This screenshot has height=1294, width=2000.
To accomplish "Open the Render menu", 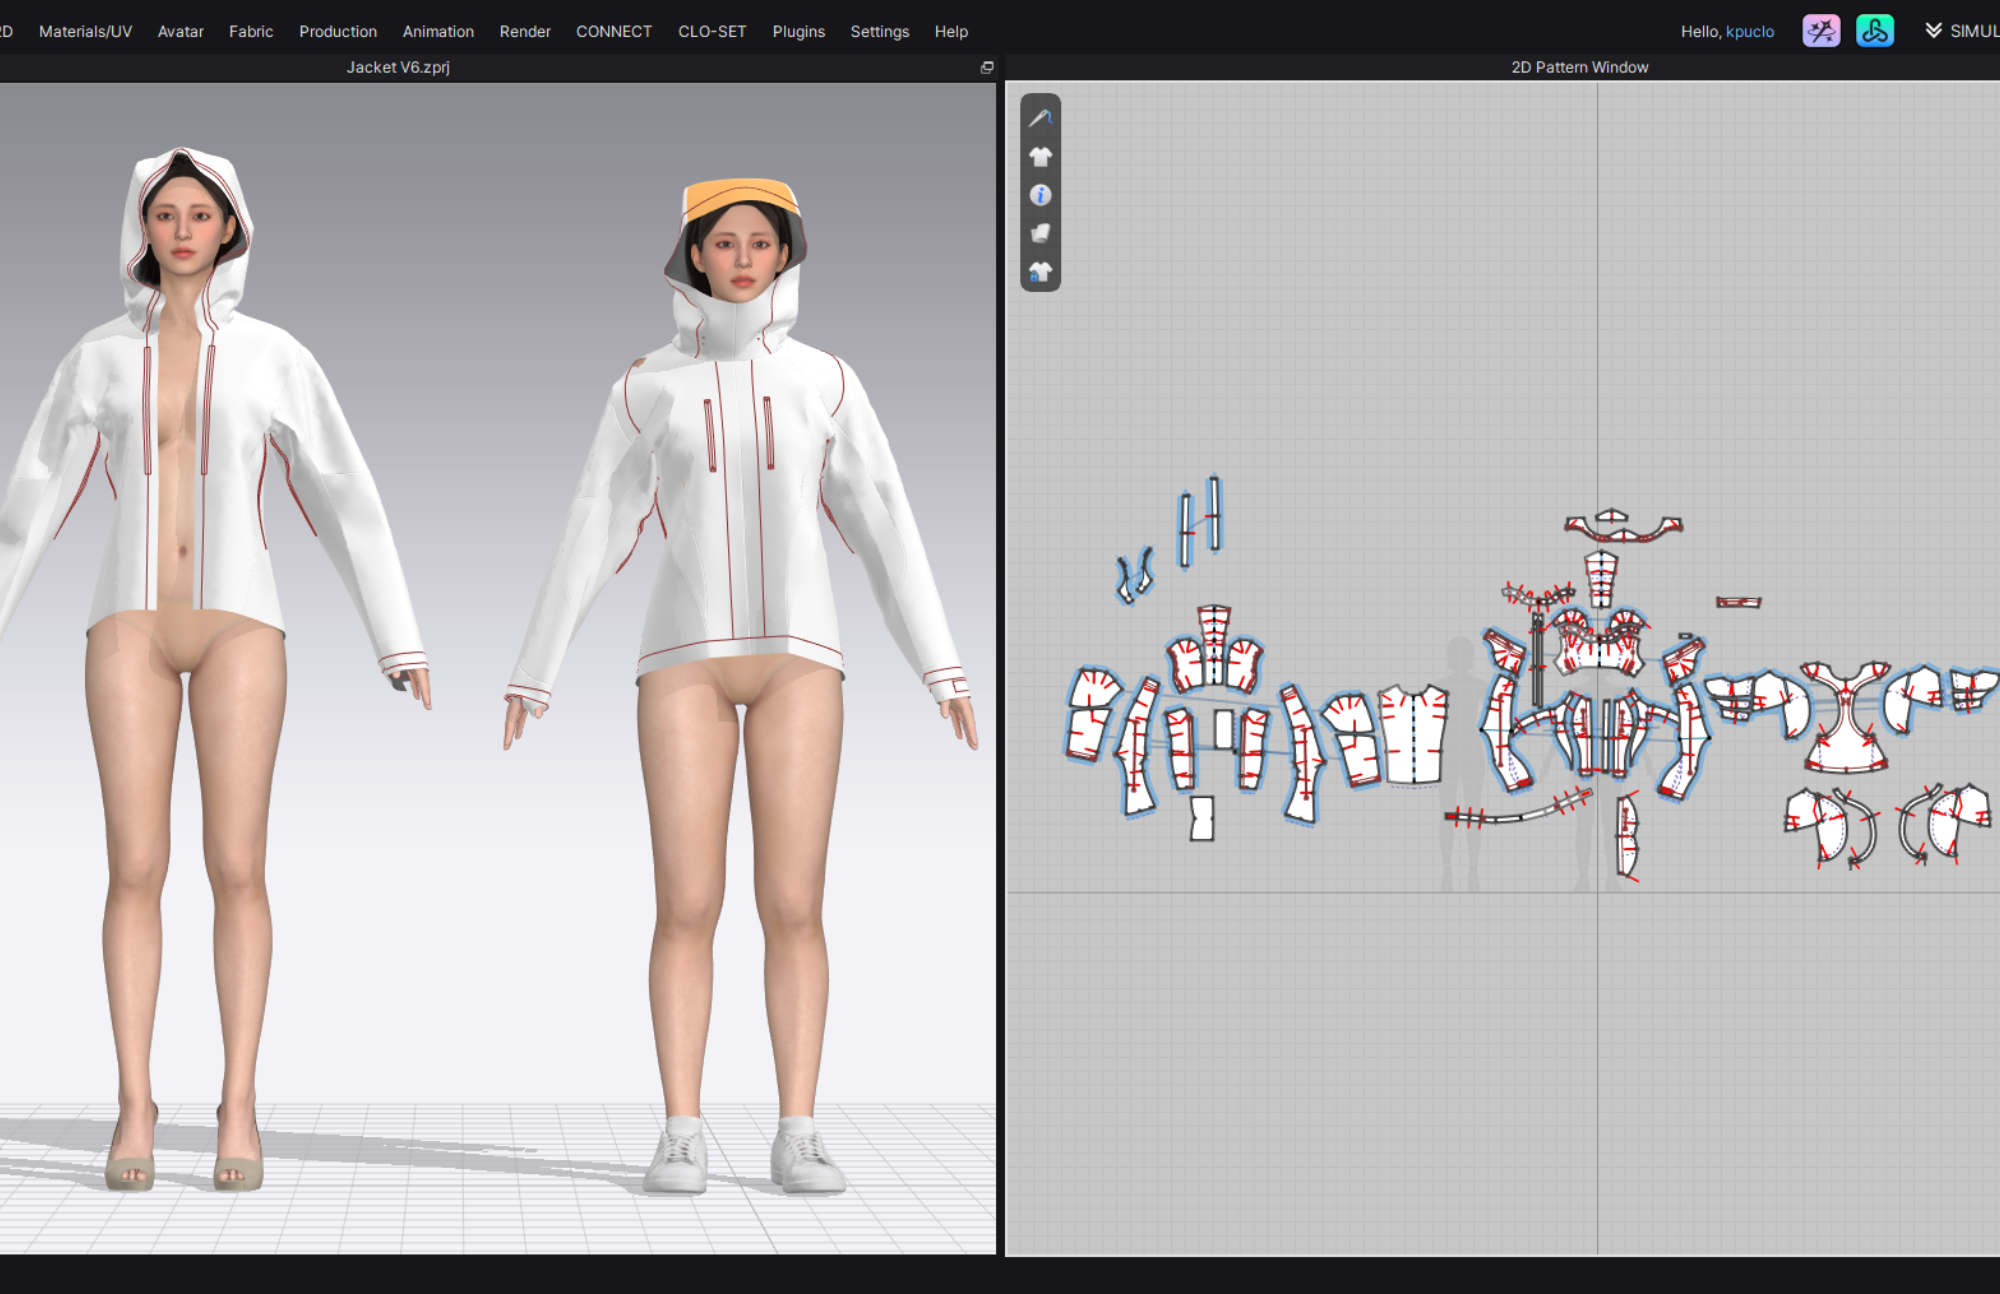I will click(524, 31).
